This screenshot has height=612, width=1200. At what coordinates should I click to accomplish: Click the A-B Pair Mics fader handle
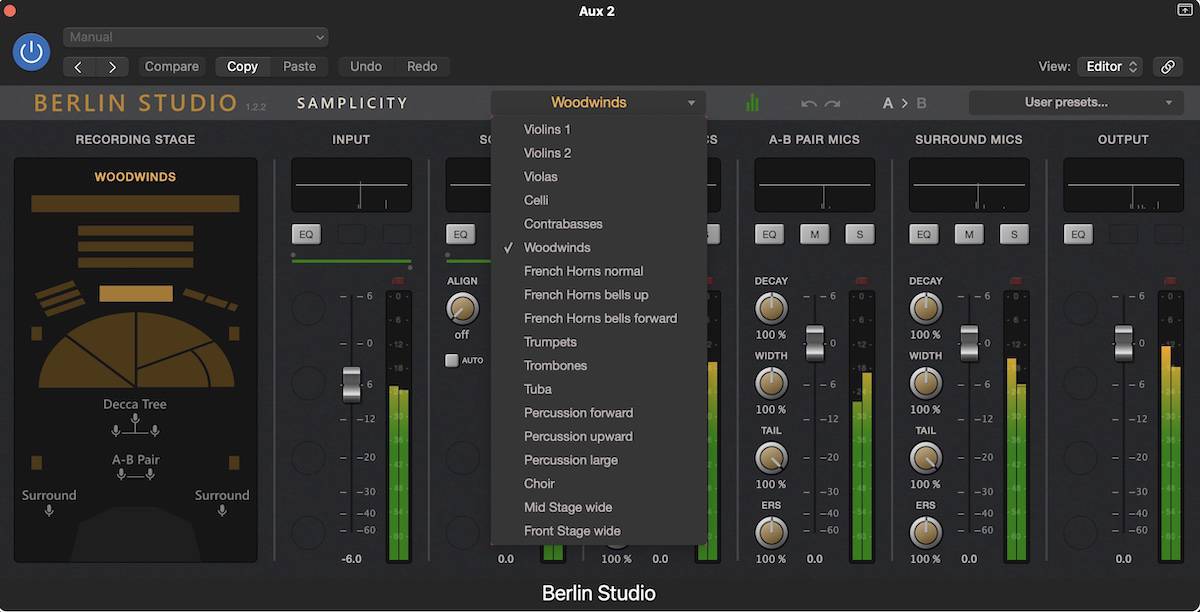coord(815,343)
